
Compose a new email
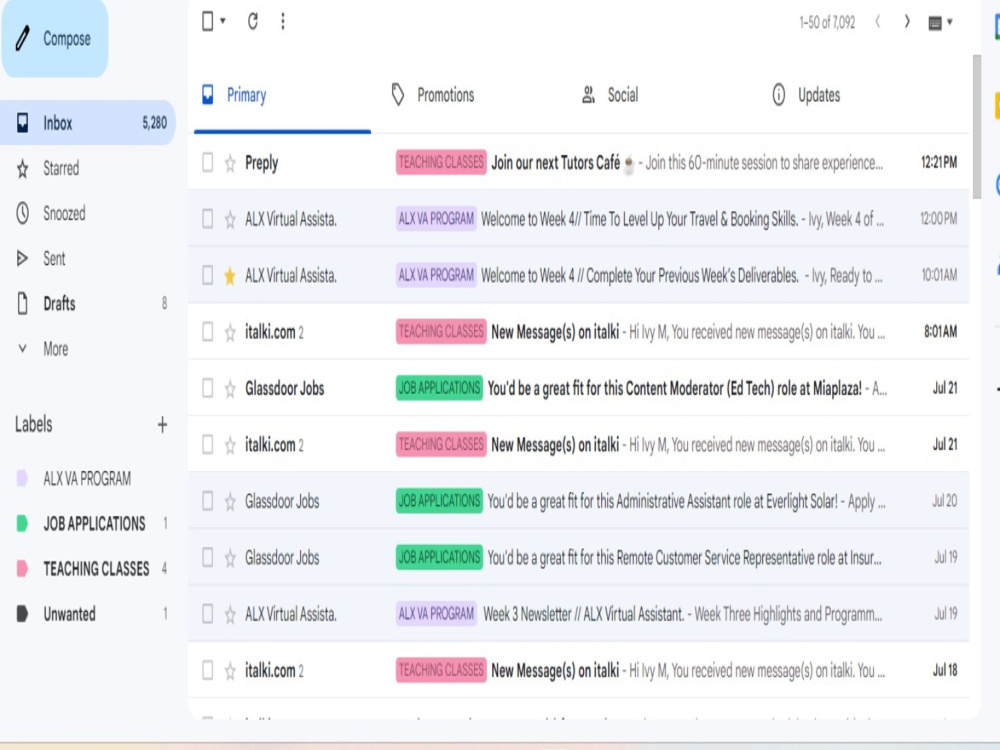coord(55,38)
